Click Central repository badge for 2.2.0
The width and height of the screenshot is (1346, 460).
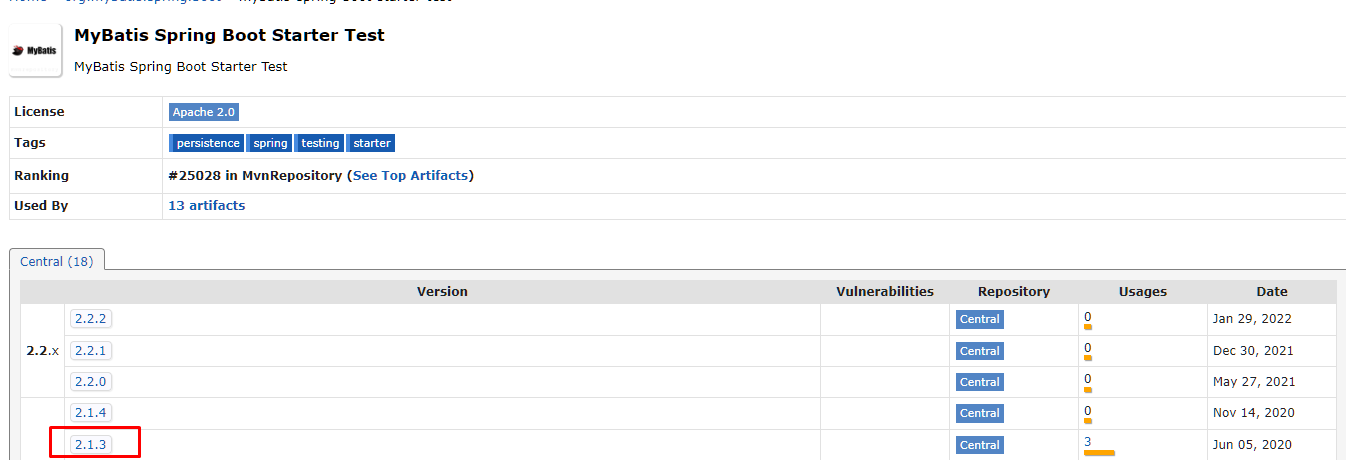coord(979,382)
